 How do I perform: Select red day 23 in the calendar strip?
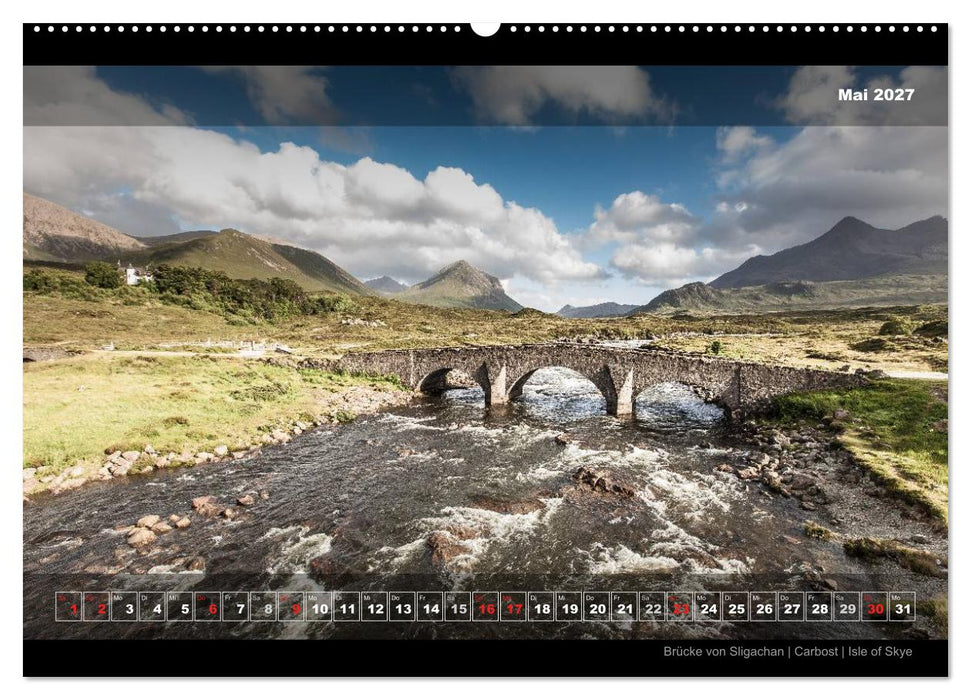tap(681, 606)
